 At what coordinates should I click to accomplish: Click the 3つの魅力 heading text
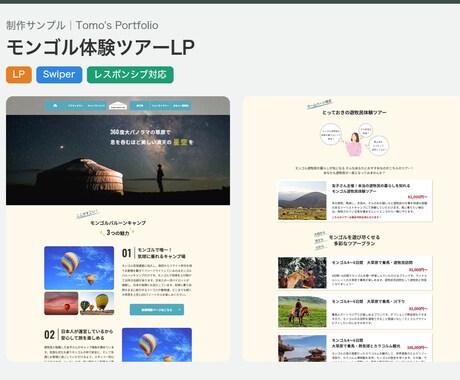pos(118,233)
